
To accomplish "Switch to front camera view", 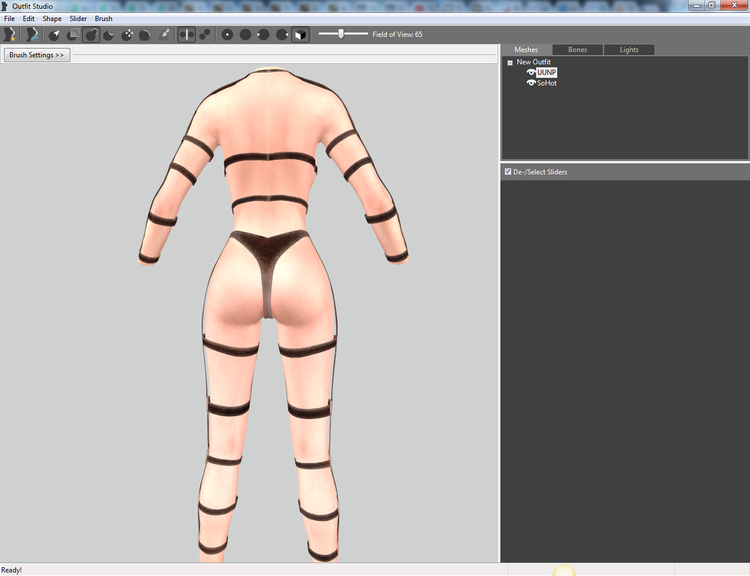I will coord(227,34).
